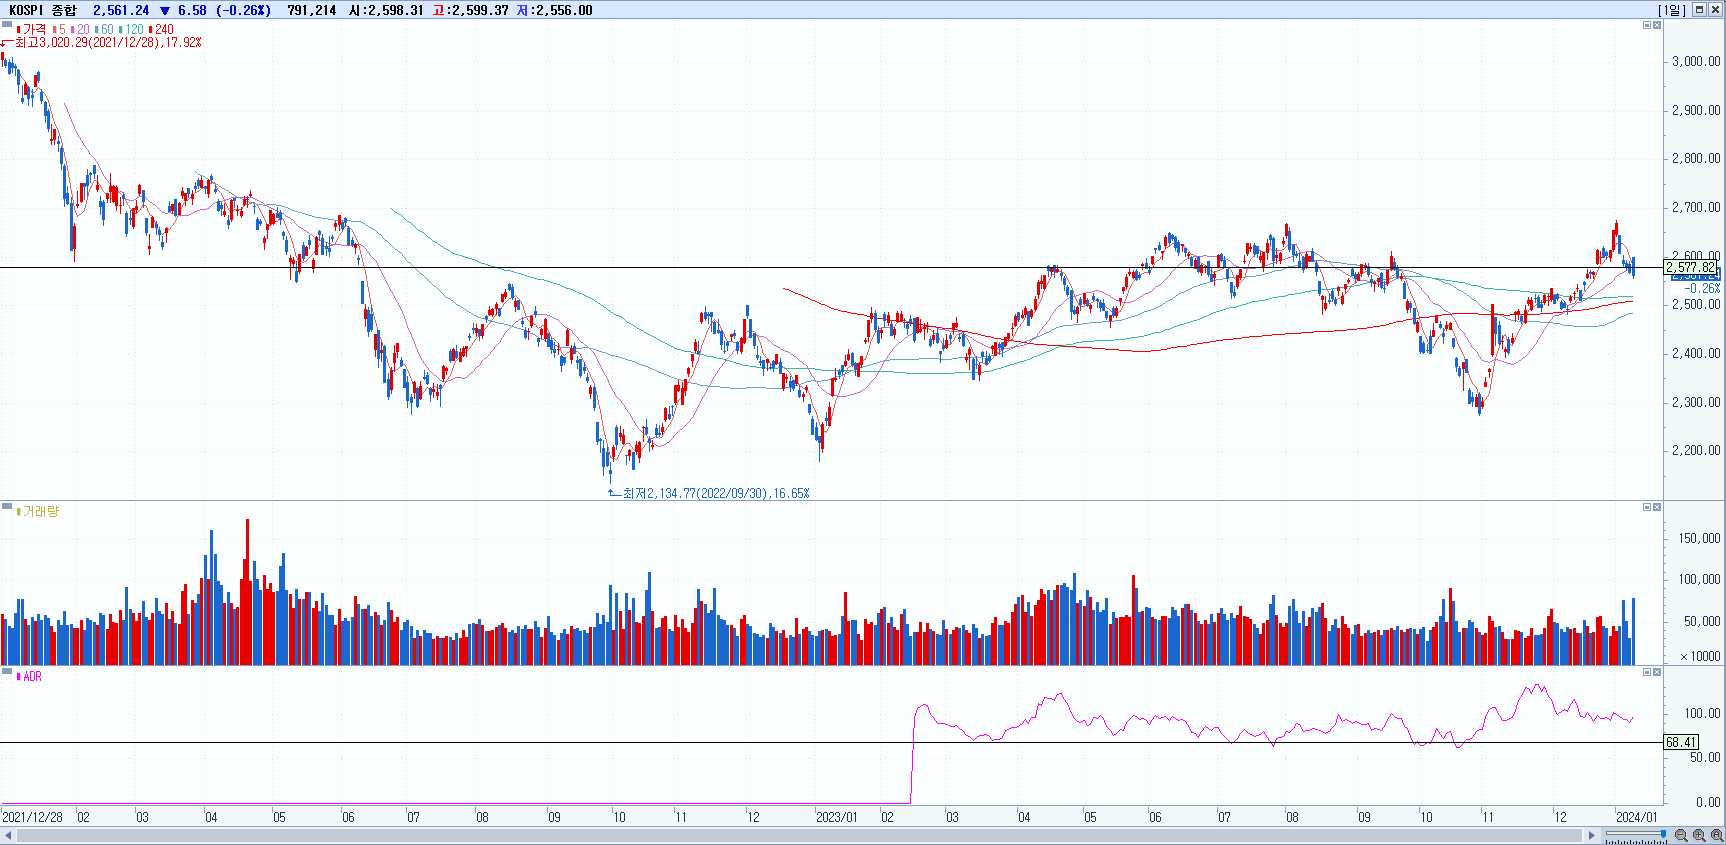The width and height of the screenshot is (1726, 845).
Task: Click the current price 2,561.24
Action: click(121, 10)
